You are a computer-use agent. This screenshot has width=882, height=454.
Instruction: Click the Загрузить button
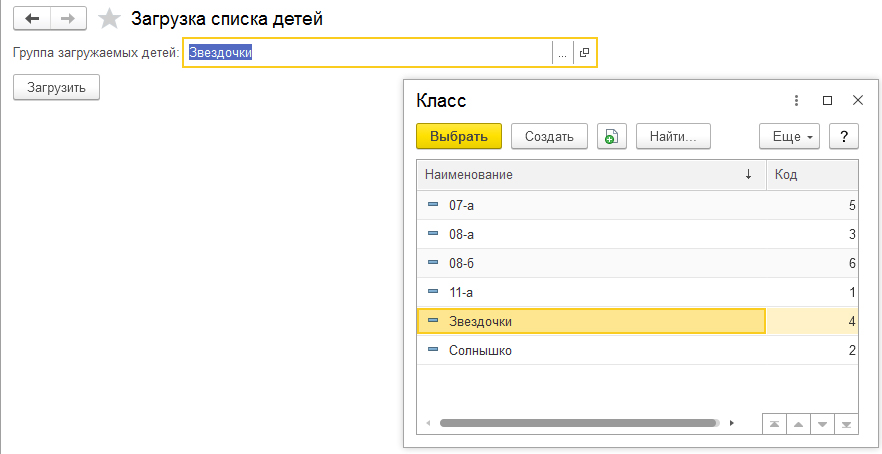point(56,88)
